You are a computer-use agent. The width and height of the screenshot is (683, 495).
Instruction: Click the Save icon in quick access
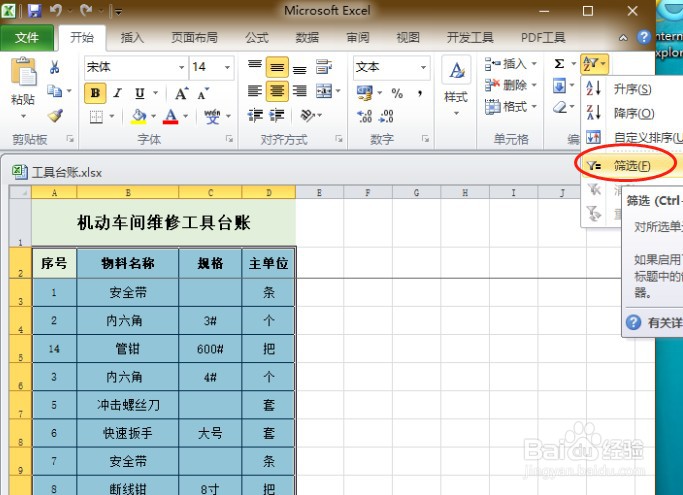34,10
